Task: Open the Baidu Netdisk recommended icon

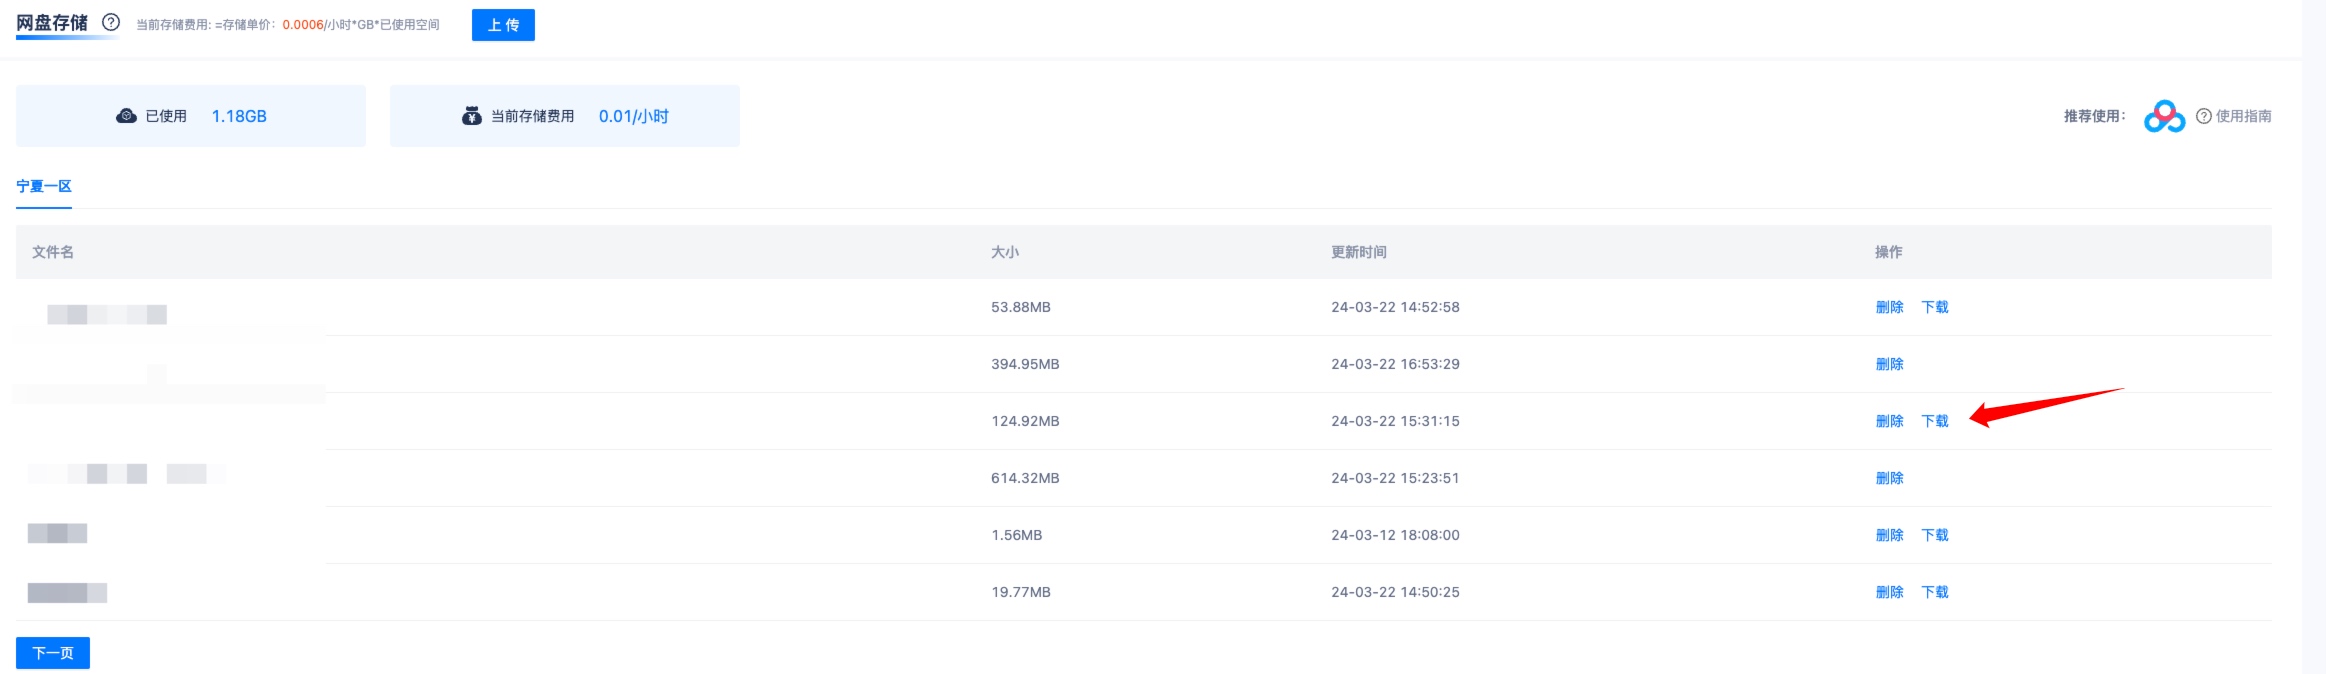Action: coord(2164,116)
